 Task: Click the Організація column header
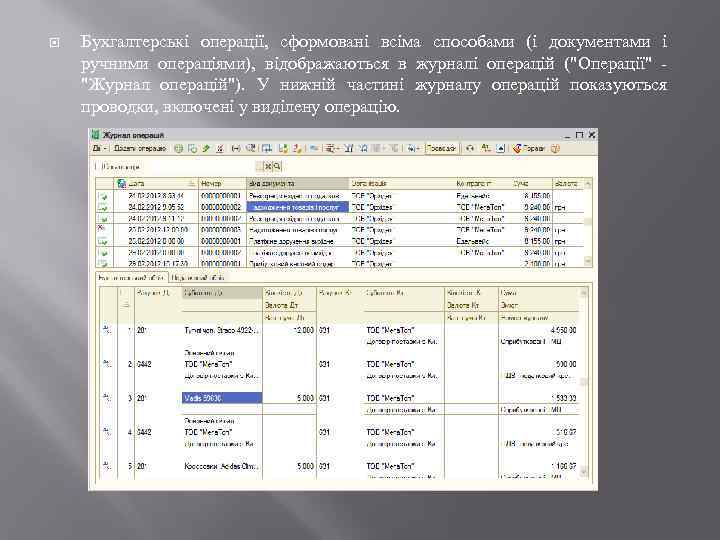[x=402, y=184]
